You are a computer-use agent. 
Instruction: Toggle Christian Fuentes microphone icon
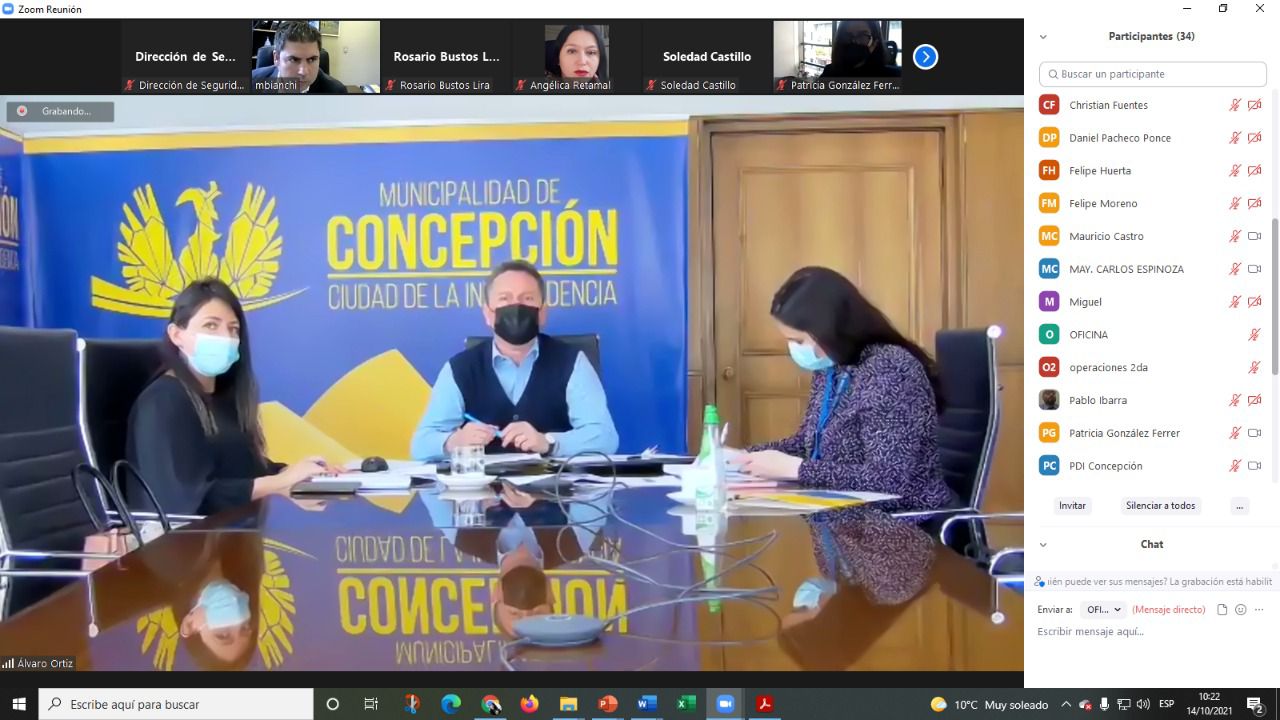[1235, 105]
